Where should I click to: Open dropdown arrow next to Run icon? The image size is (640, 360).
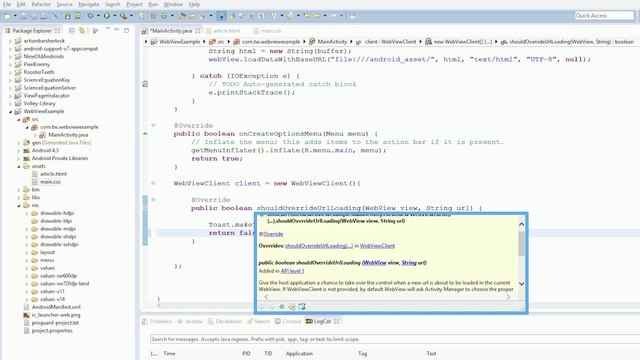(115, 16)
